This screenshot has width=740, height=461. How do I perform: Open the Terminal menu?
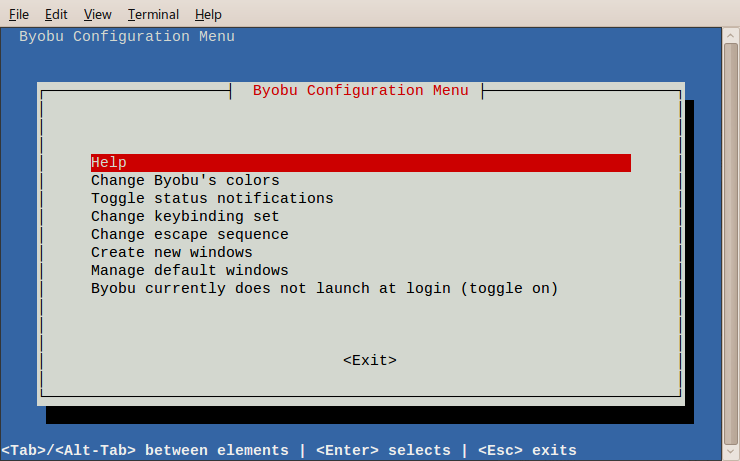[x=153, y=15]
